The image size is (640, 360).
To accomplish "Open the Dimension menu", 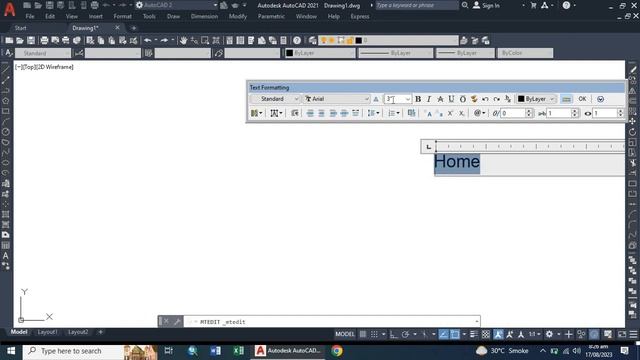I will click(x=204, y=17).
